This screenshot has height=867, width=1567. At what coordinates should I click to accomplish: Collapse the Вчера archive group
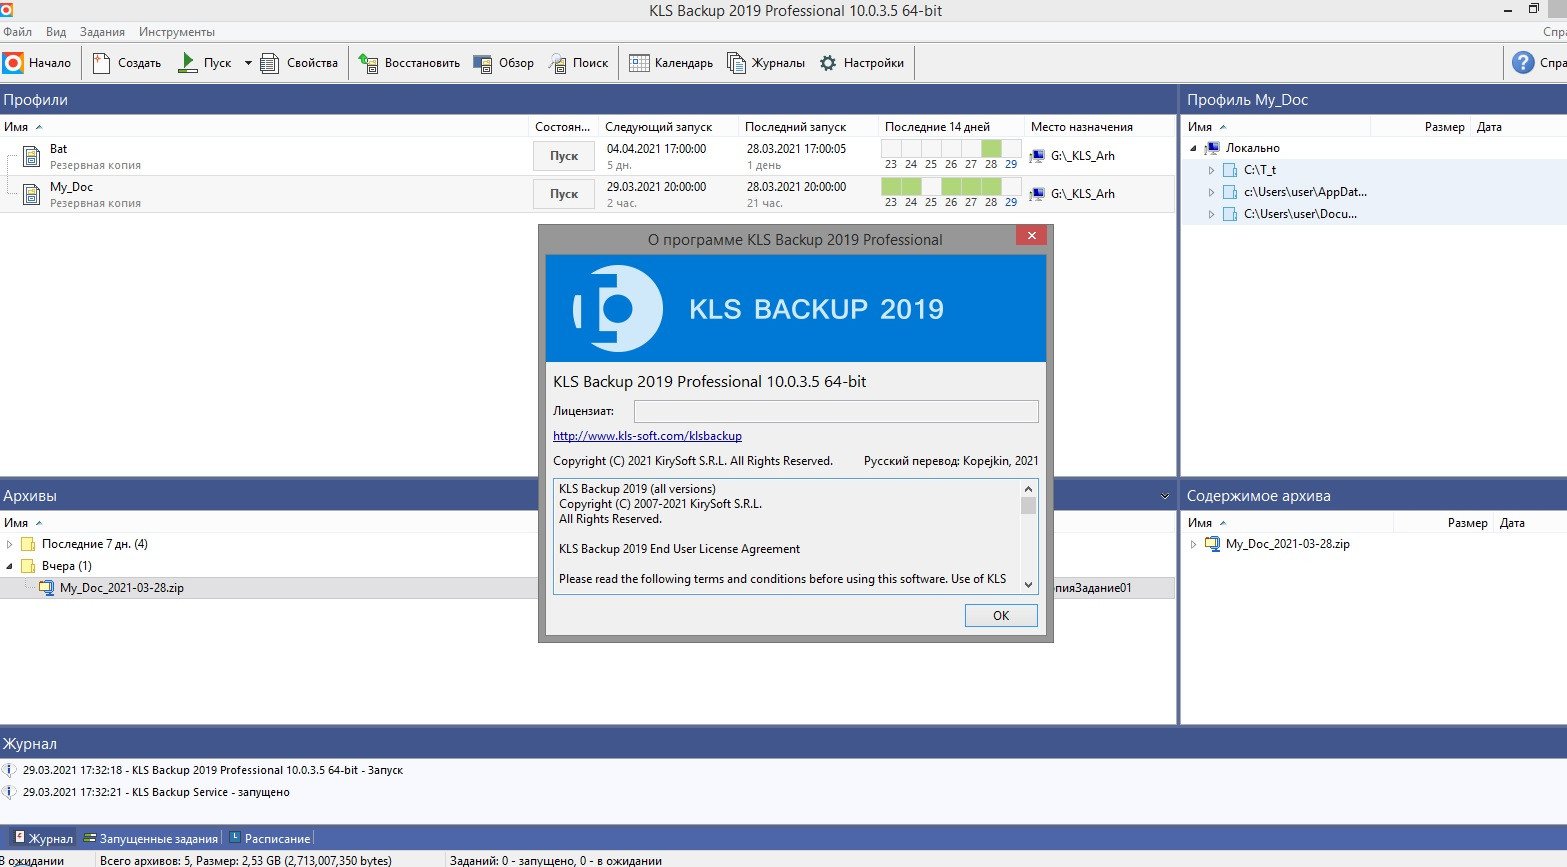(10, 567)
